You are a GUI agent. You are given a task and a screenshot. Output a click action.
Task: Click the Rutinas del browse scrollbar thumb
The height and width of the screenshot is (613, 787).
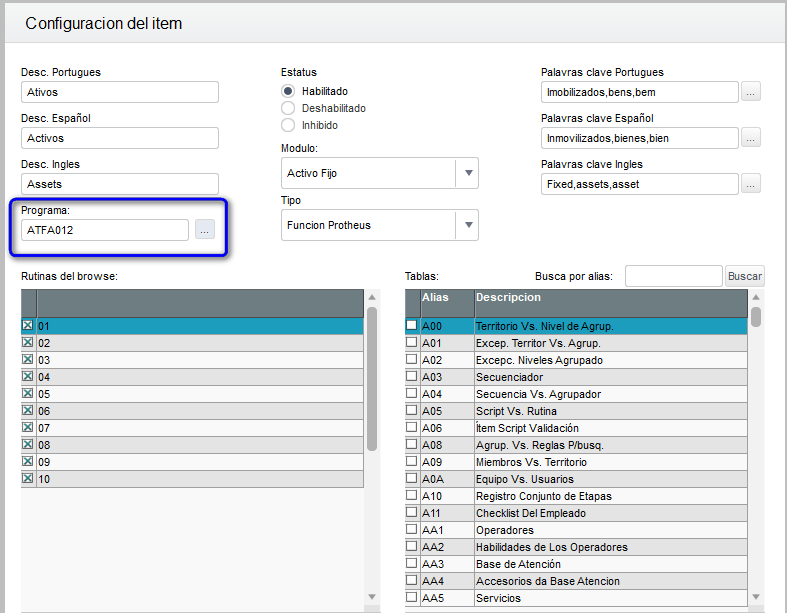click(x=372, y=379)
